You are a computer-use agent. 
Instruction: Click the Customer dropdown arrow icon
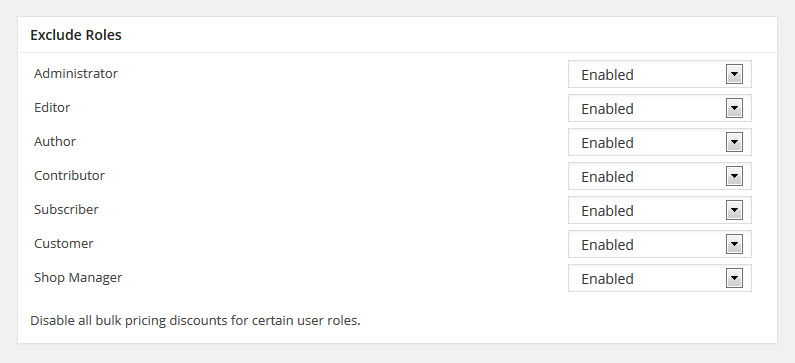(x=734, y=244)
